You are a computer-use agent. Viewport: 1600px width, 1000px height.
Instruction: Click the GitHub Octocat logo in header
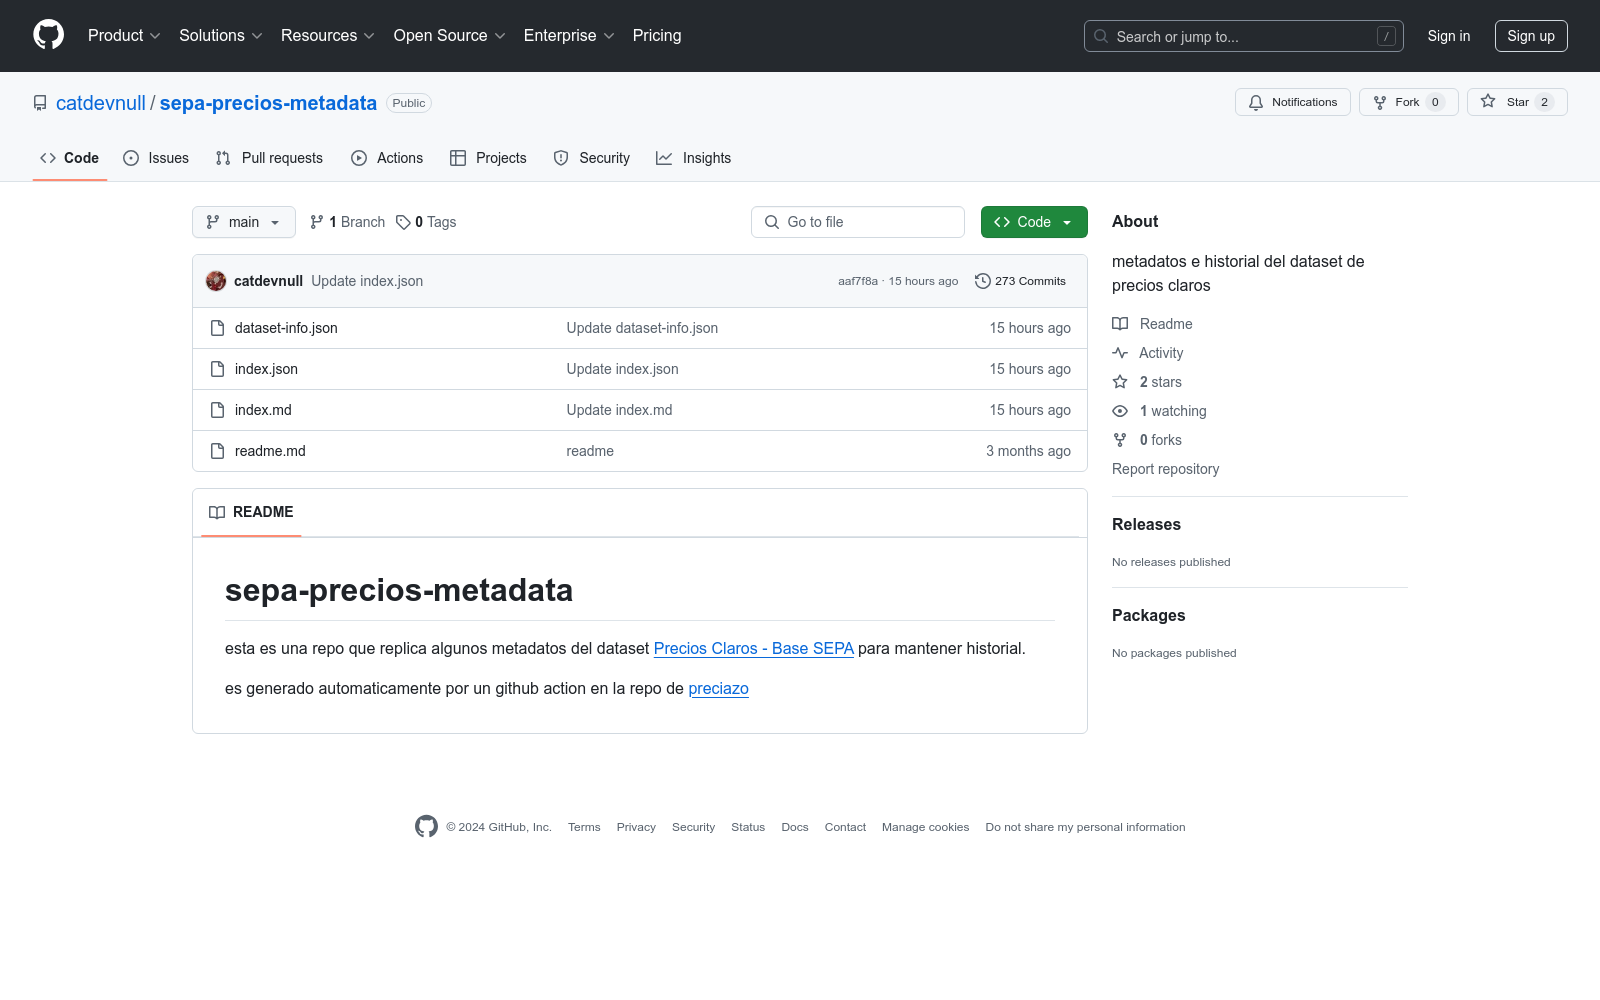point(48,35)
